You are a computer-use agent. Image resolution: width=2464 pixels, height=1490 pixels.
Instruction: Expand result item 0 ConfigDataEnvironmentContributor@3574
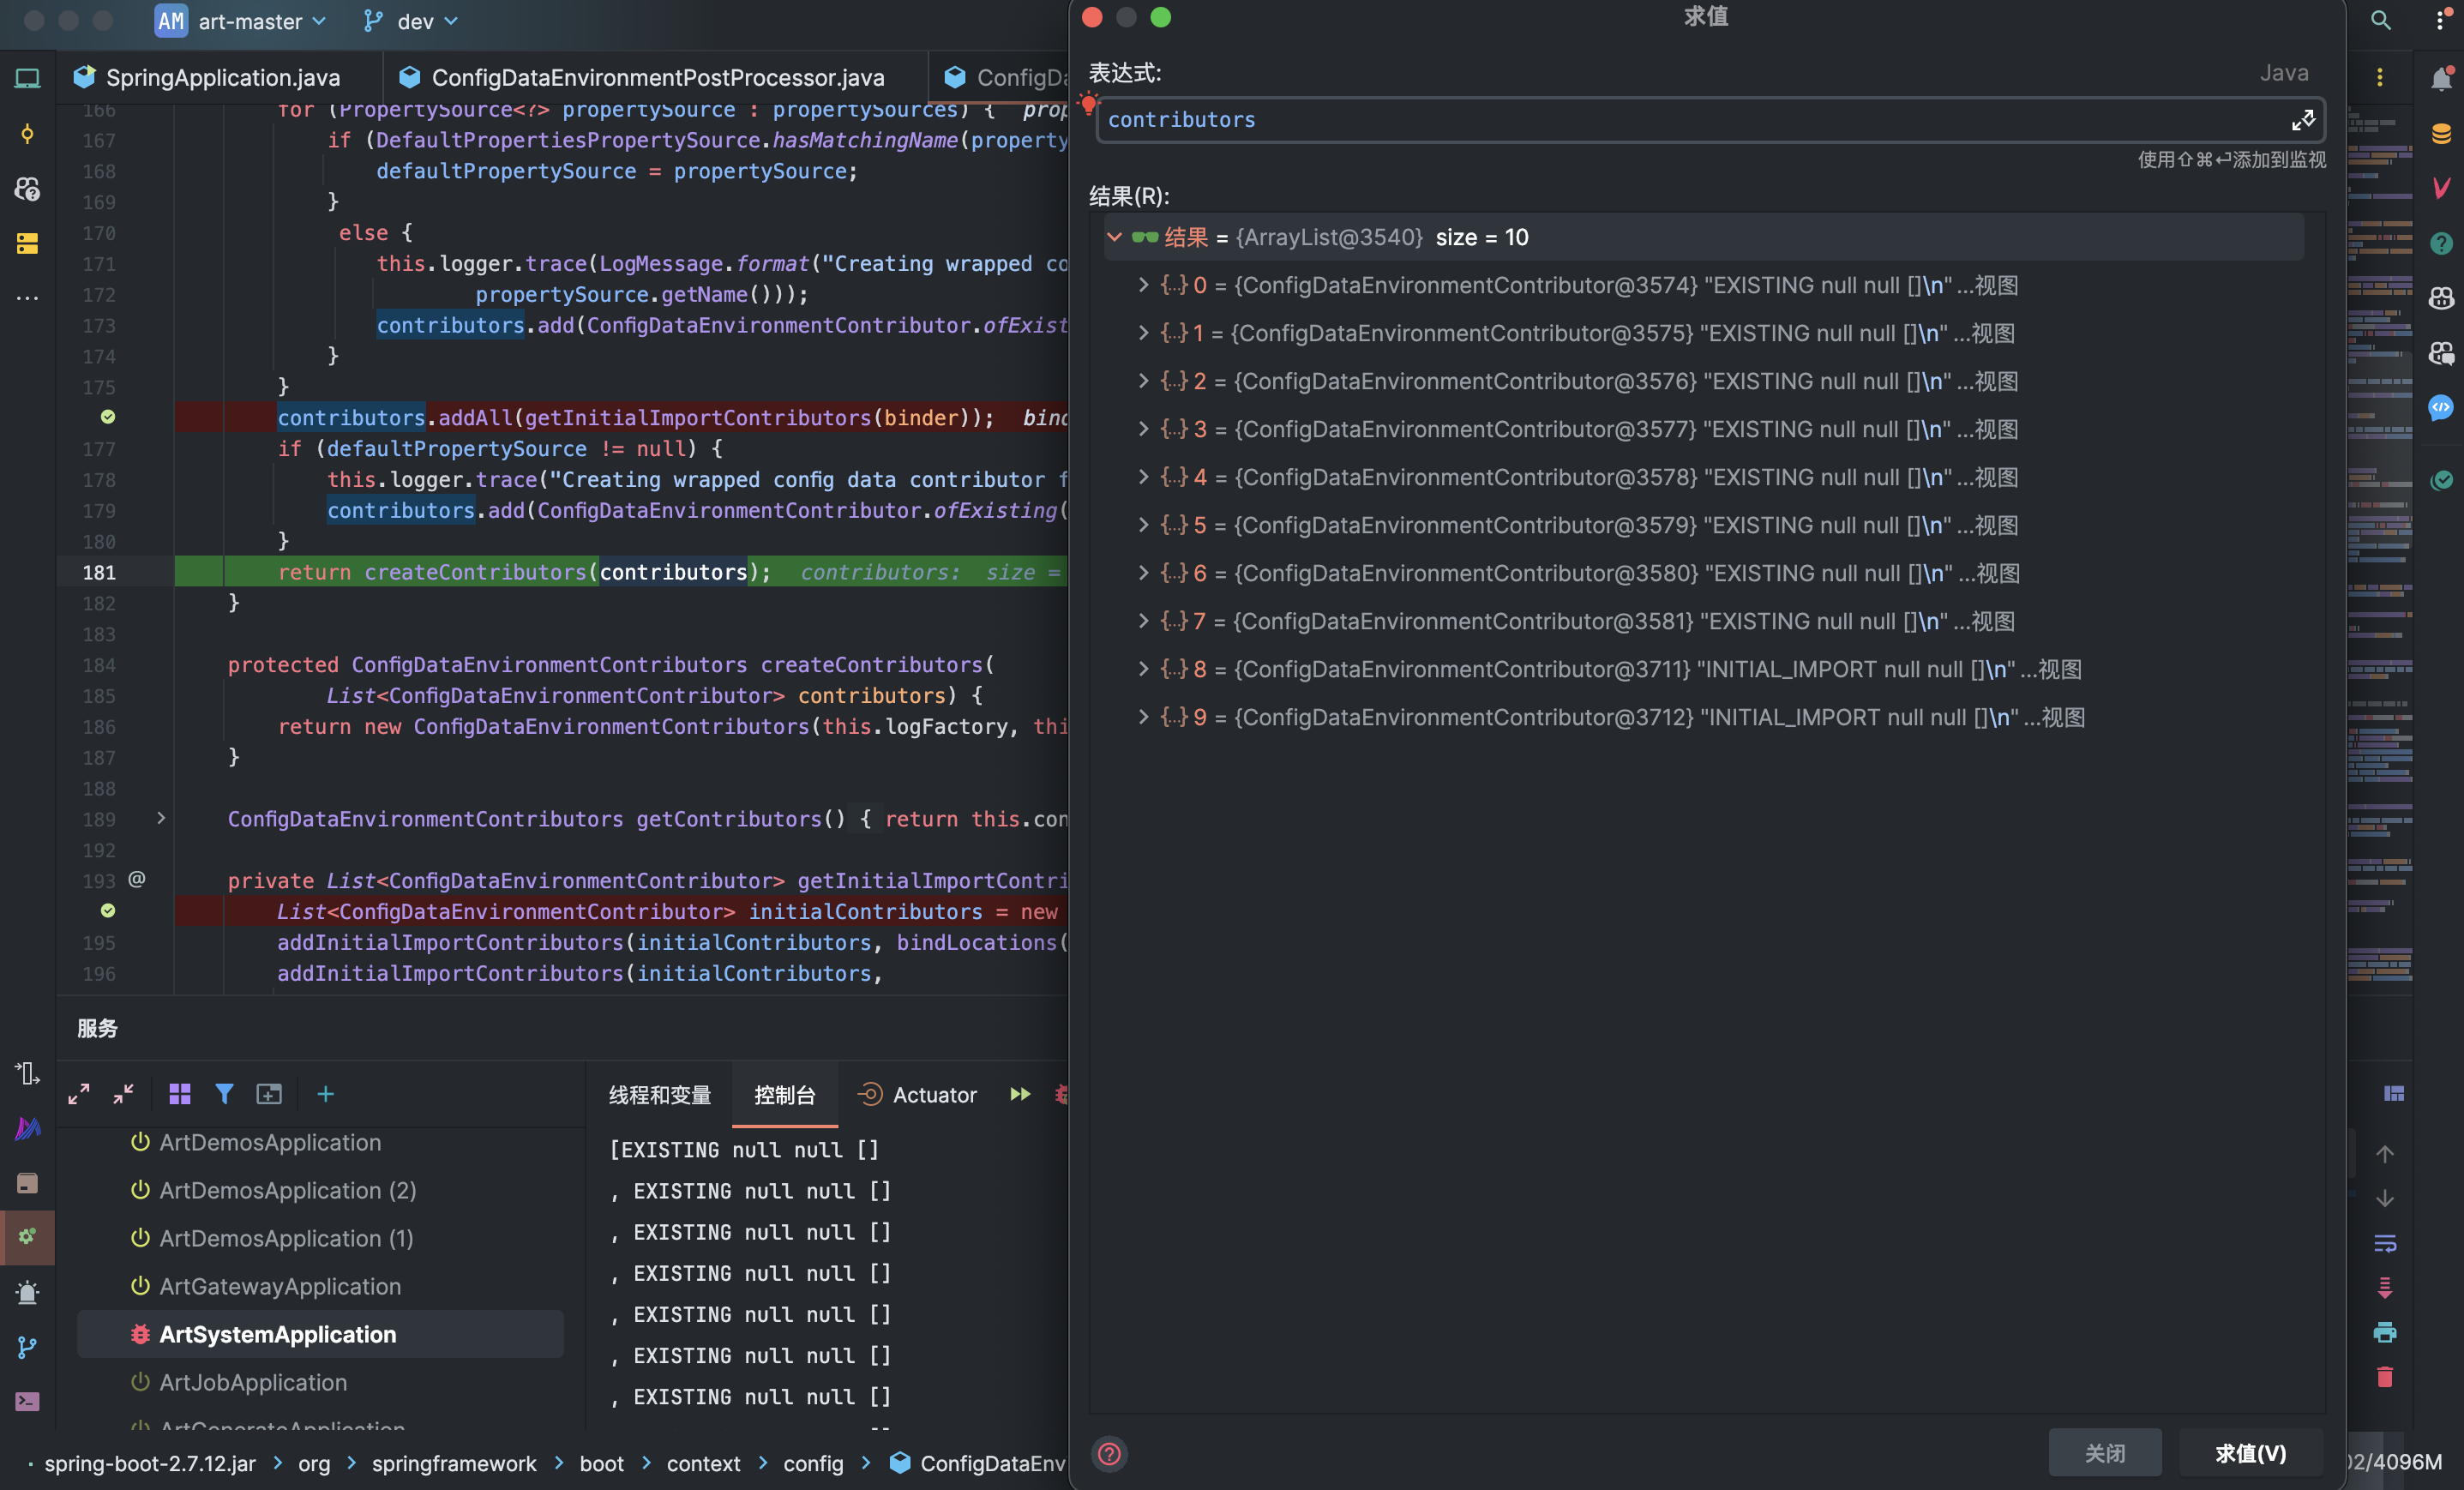[1143, 285]
